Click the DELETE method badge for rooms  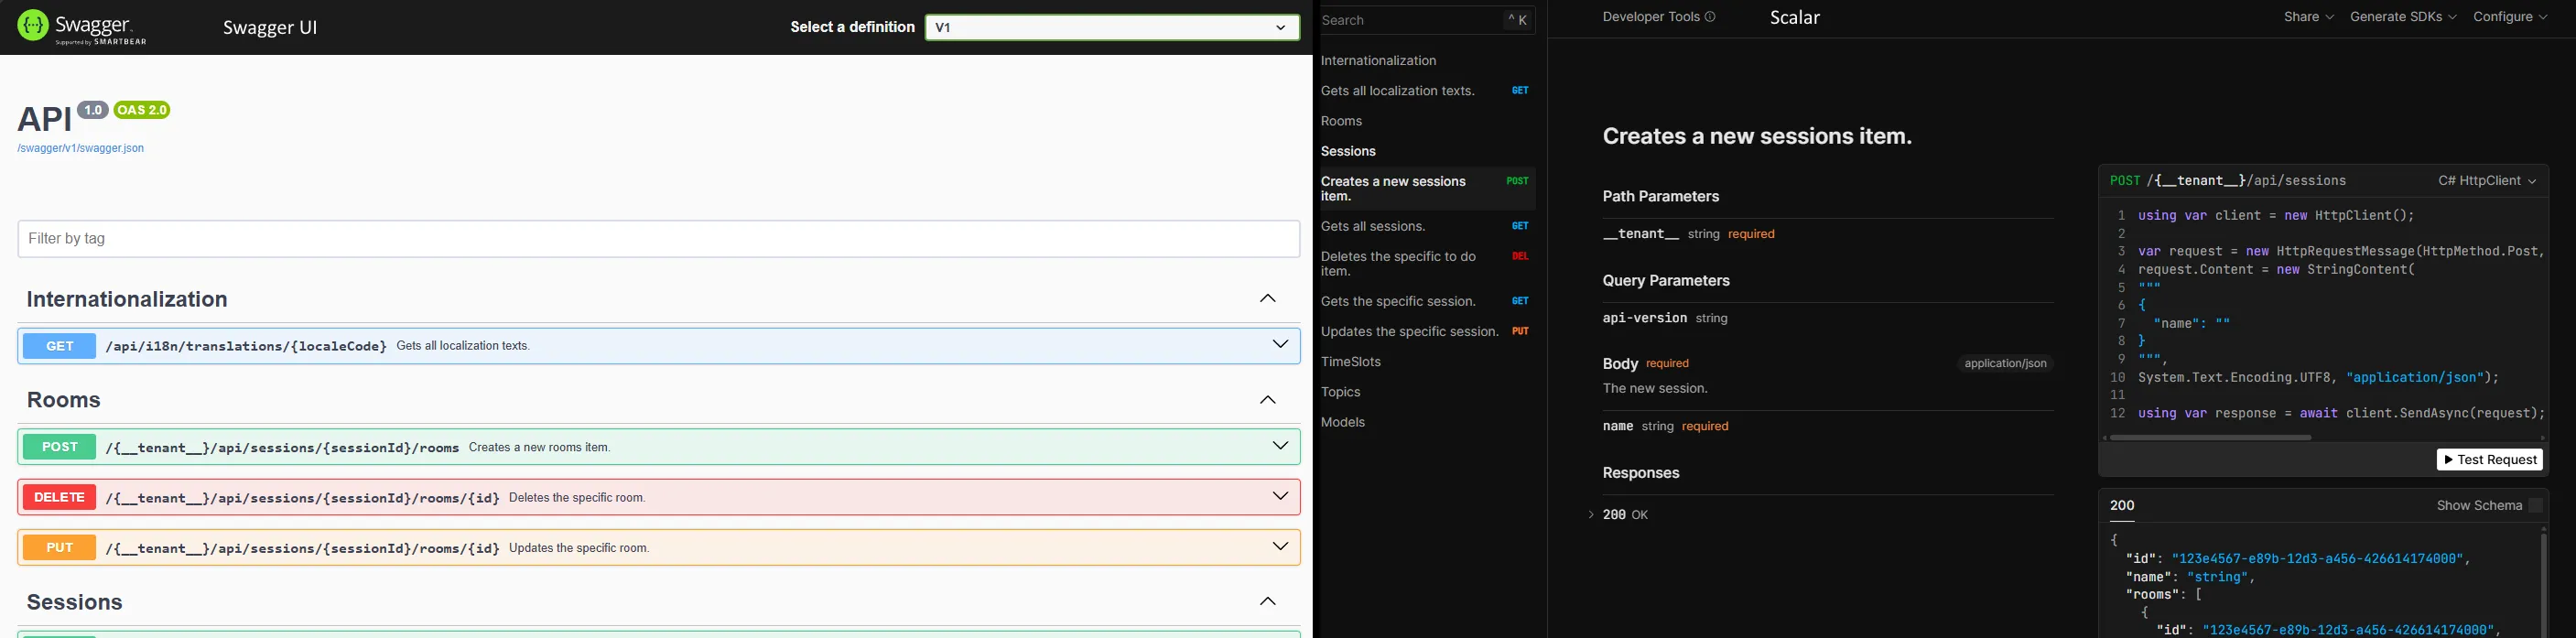click(x=60, y=497)
